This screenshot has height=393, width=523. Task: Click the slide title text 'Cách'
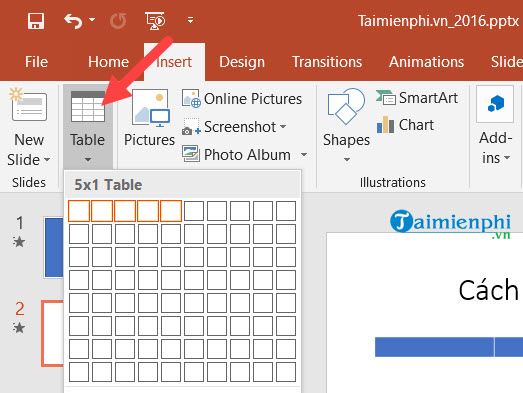pyautogui.click(x=489, y=290)
